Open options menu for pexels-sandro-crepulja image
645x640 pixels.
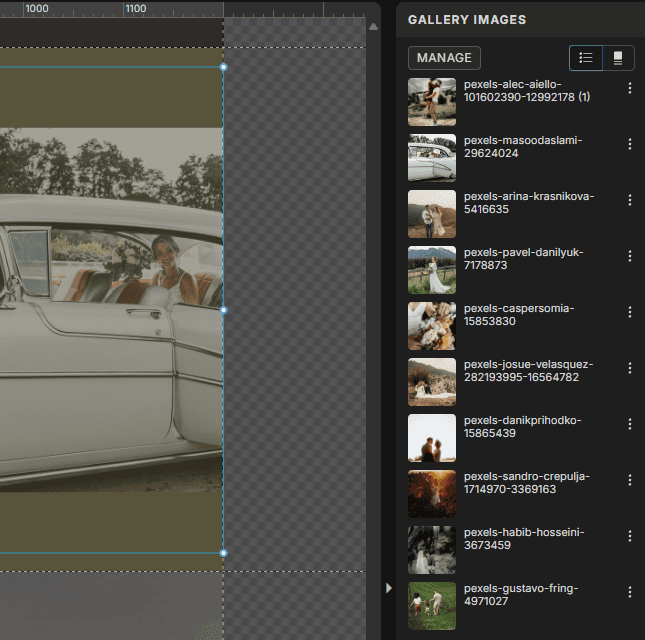[629, 480]
